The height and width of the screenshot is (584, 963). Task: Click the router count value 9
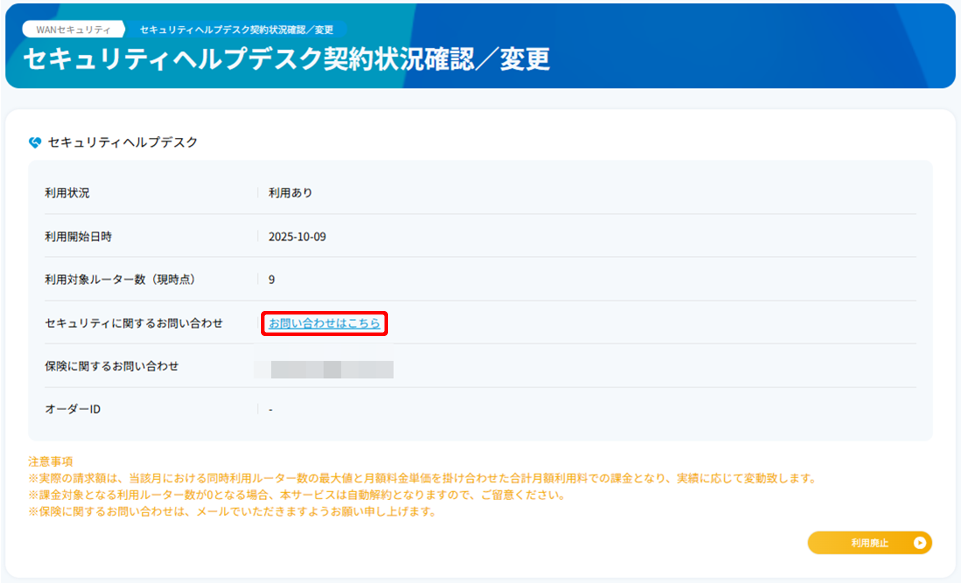(272, 280)
